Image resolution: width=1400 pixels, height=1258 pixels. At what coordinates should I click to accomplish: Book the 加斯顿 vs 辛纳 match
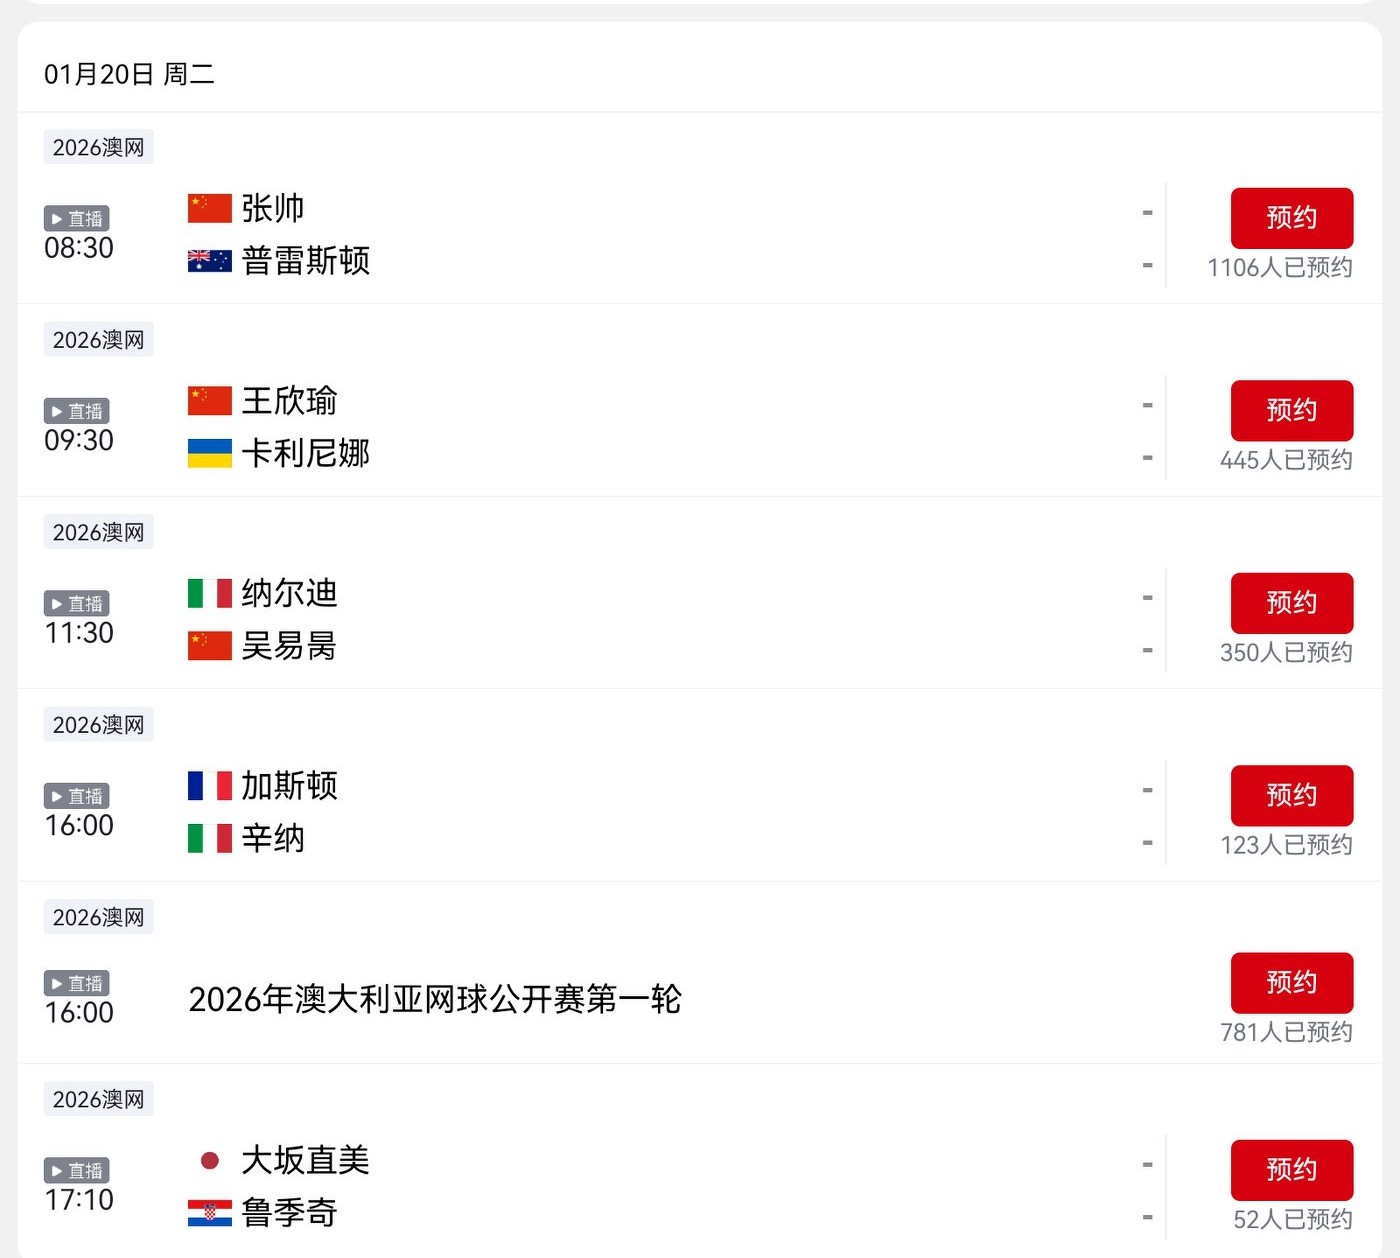point(1291,796)
